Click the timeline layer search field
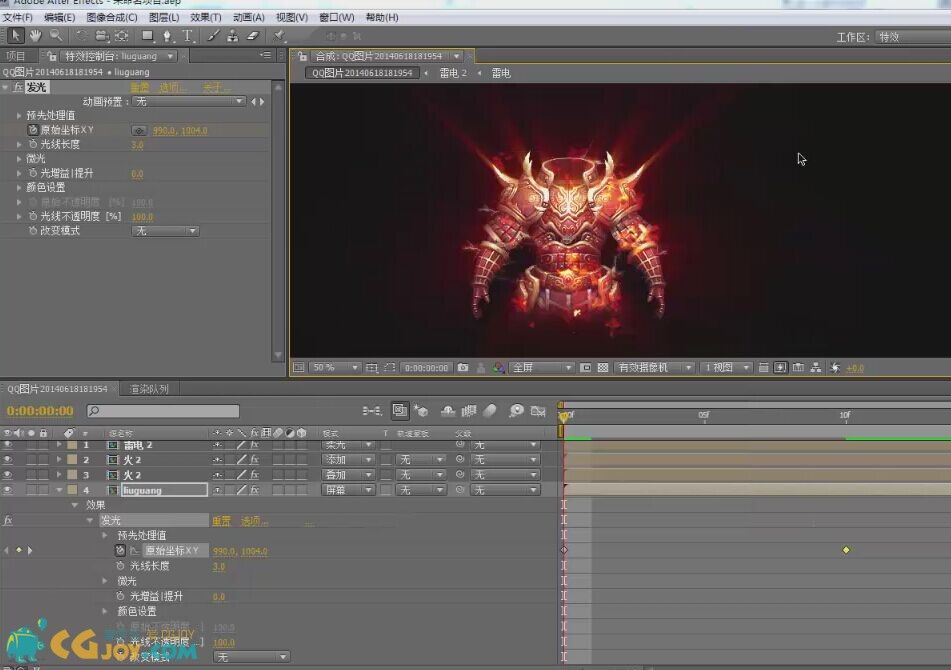 pyautogui.click(x=163, y=411)
